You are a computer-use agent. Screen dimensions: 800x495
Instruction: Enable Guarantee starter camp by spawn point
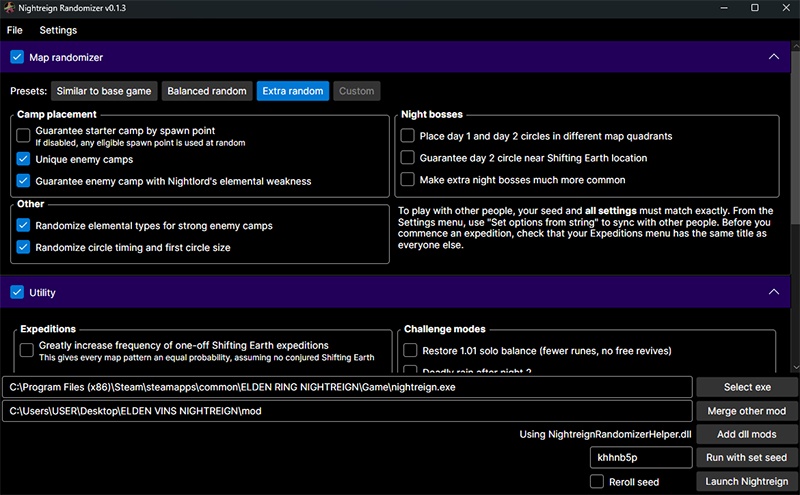[x=23, y=135]
